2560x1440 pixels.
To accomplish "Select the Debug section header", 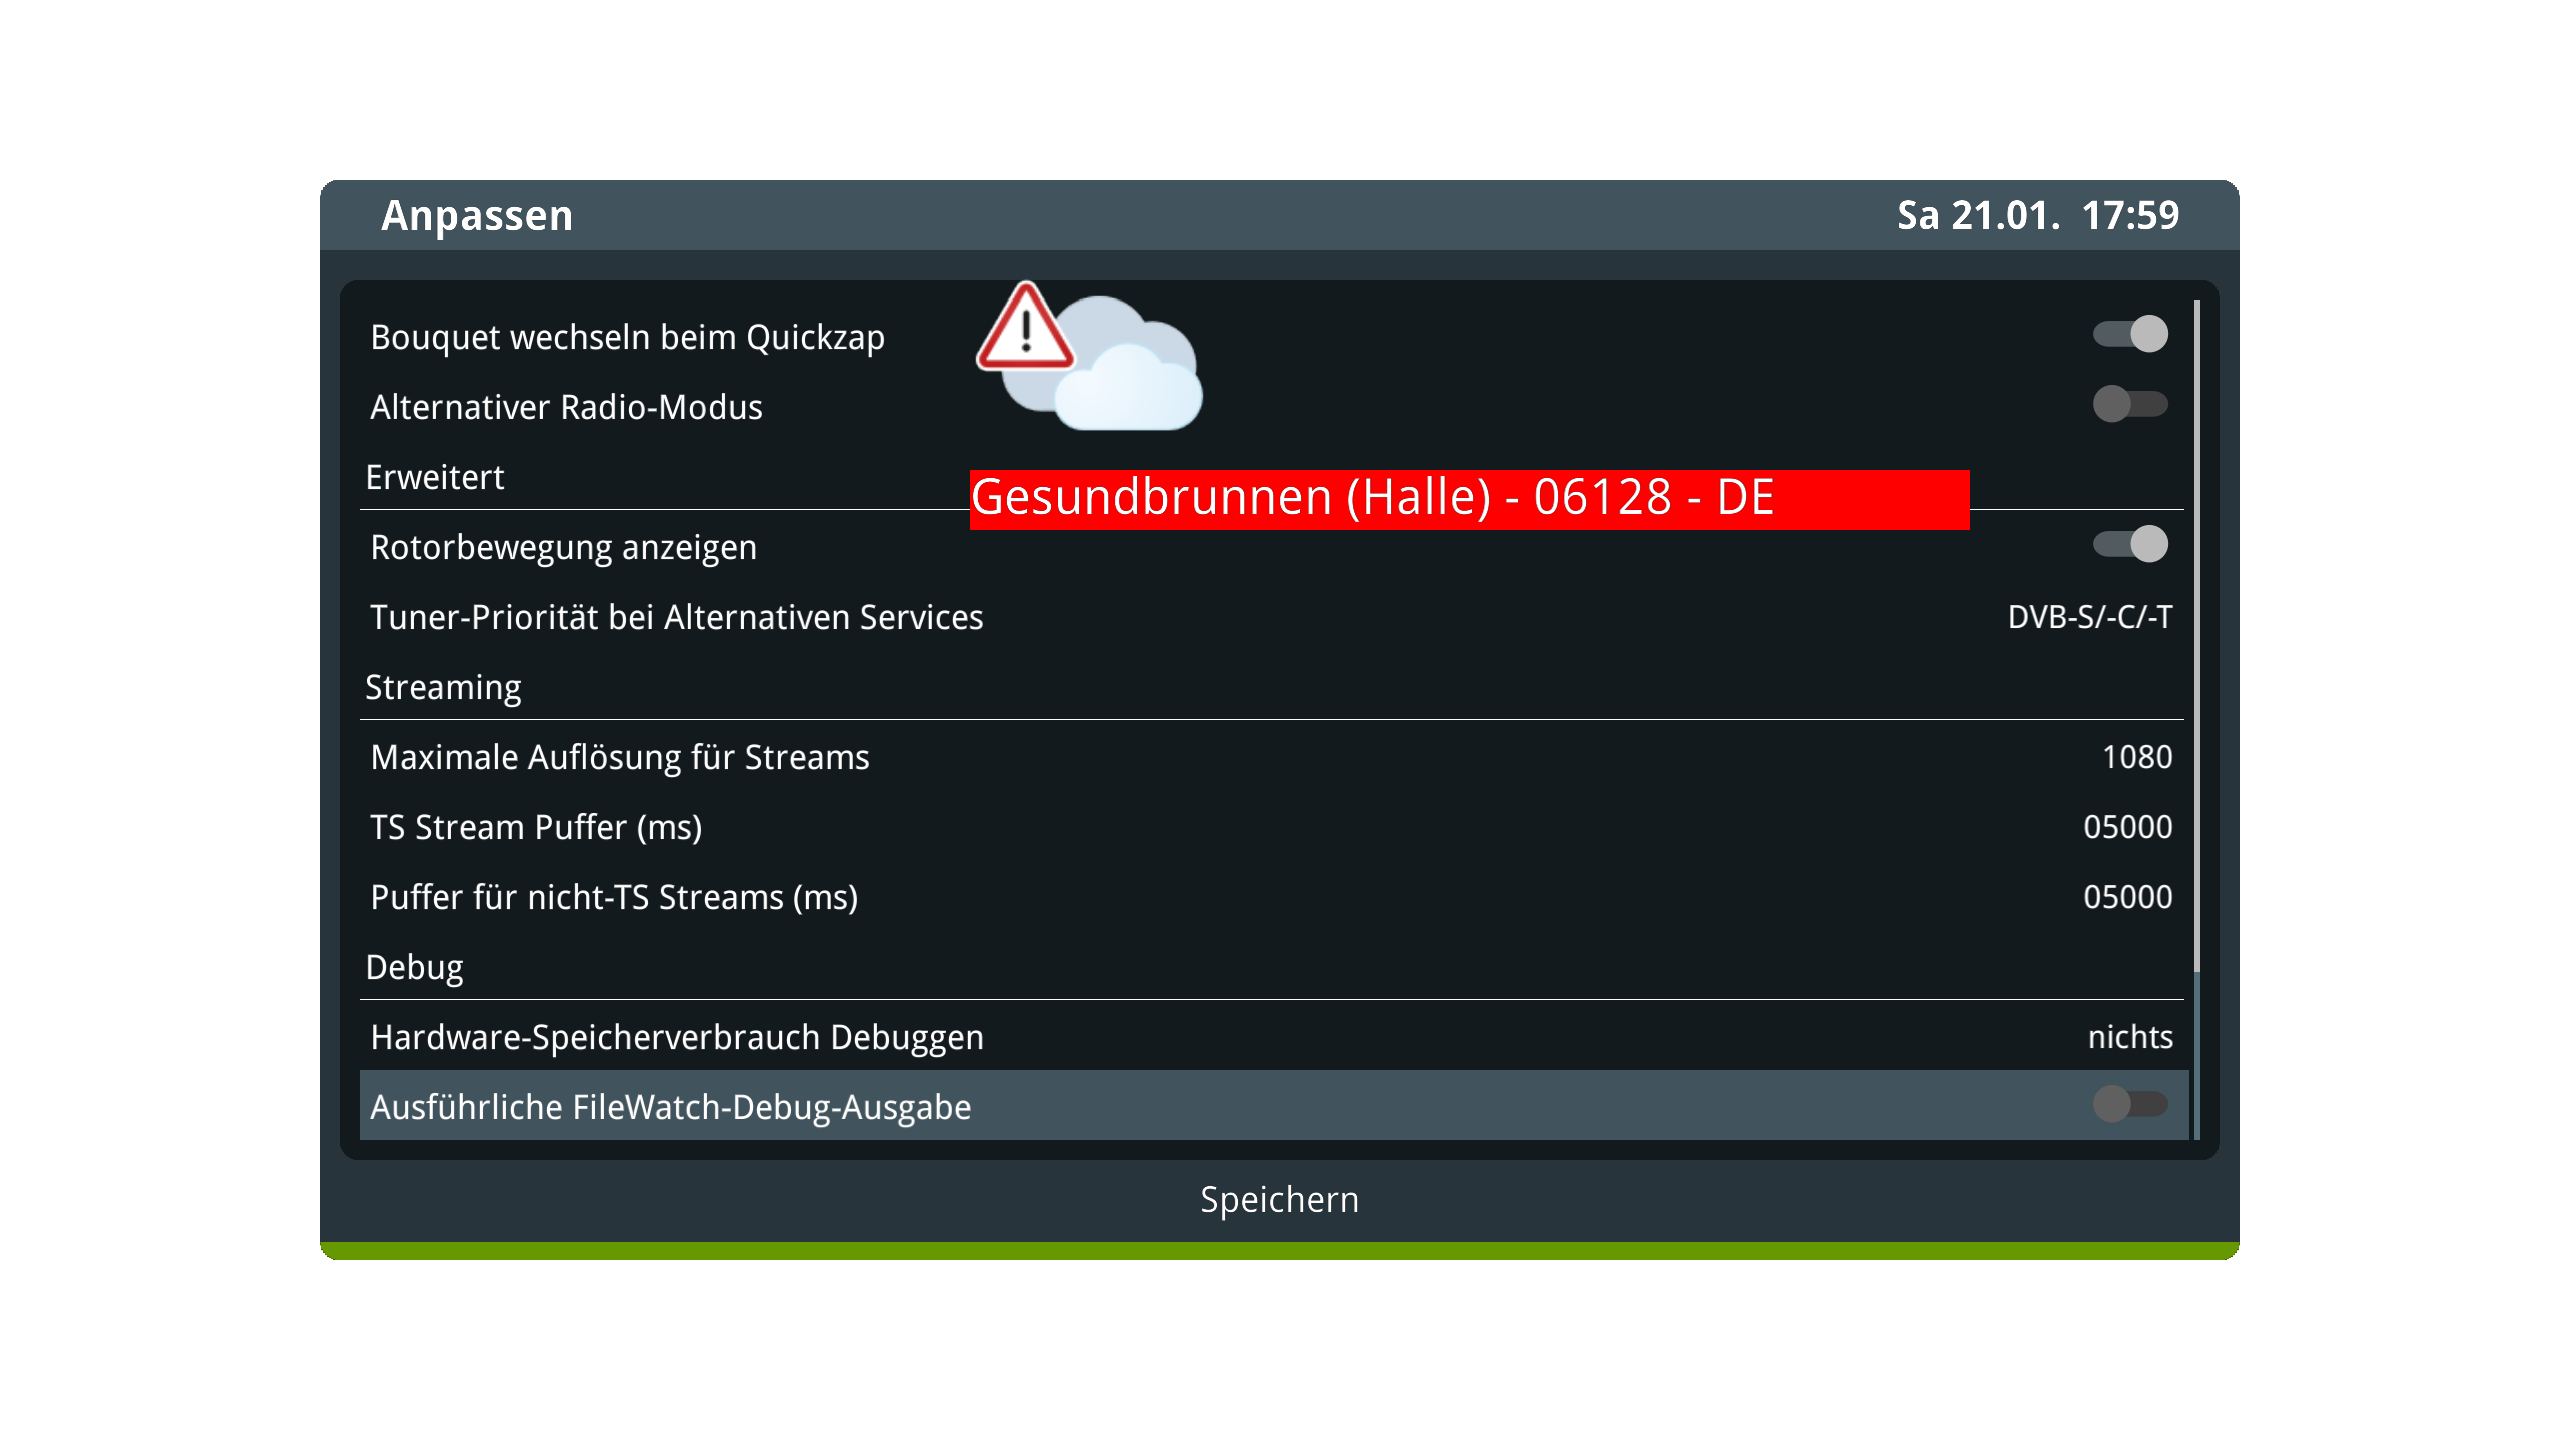I will click(x=414, y=968).
